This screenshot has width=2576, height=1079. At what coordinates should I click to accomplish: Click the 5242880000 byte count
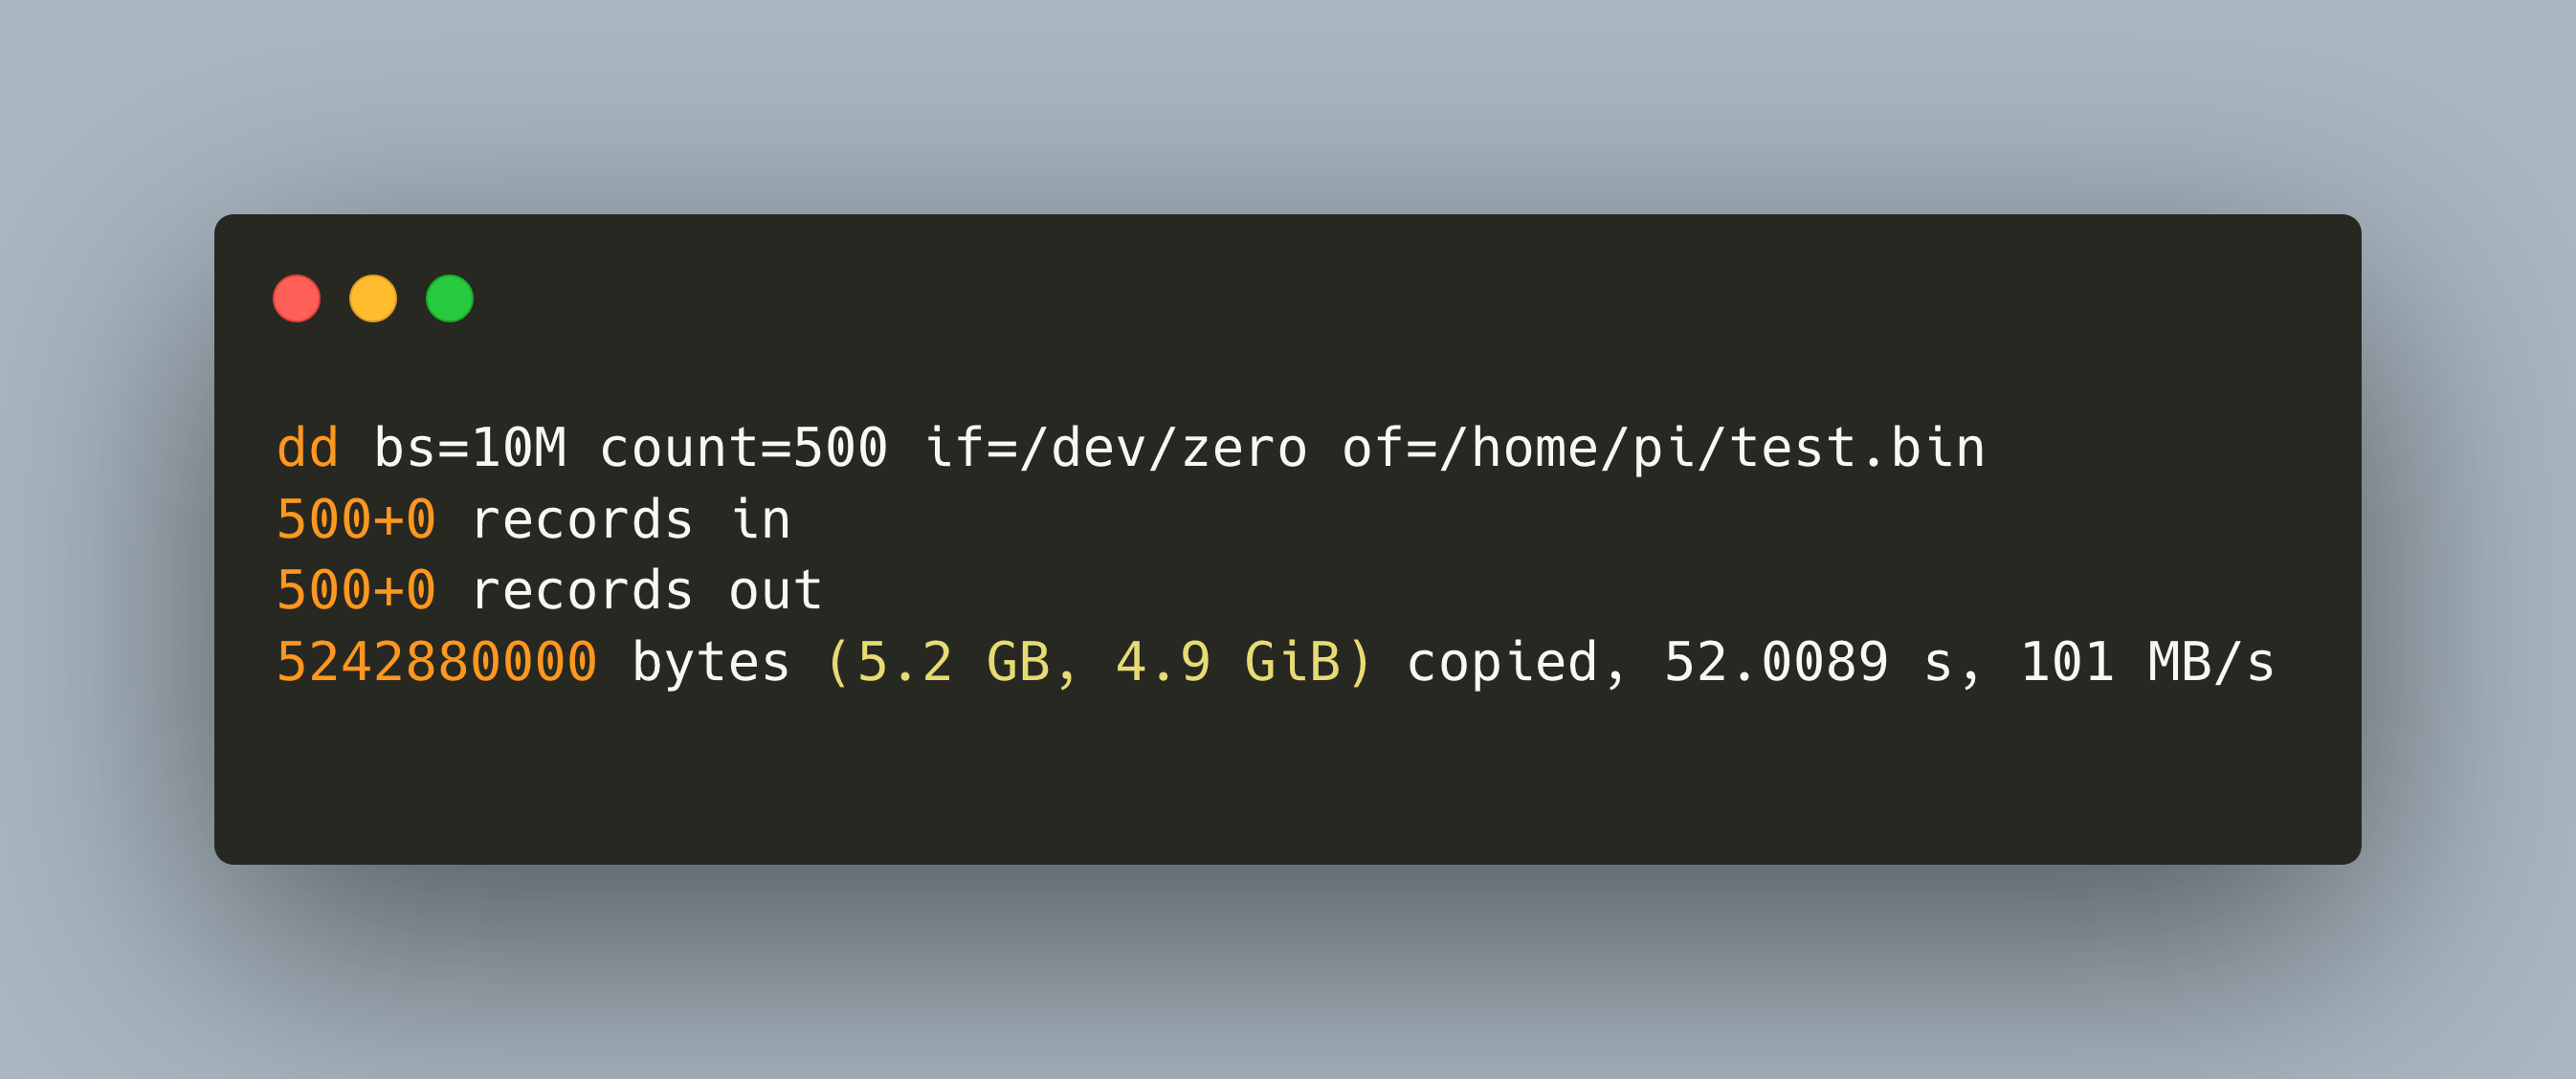437,662
